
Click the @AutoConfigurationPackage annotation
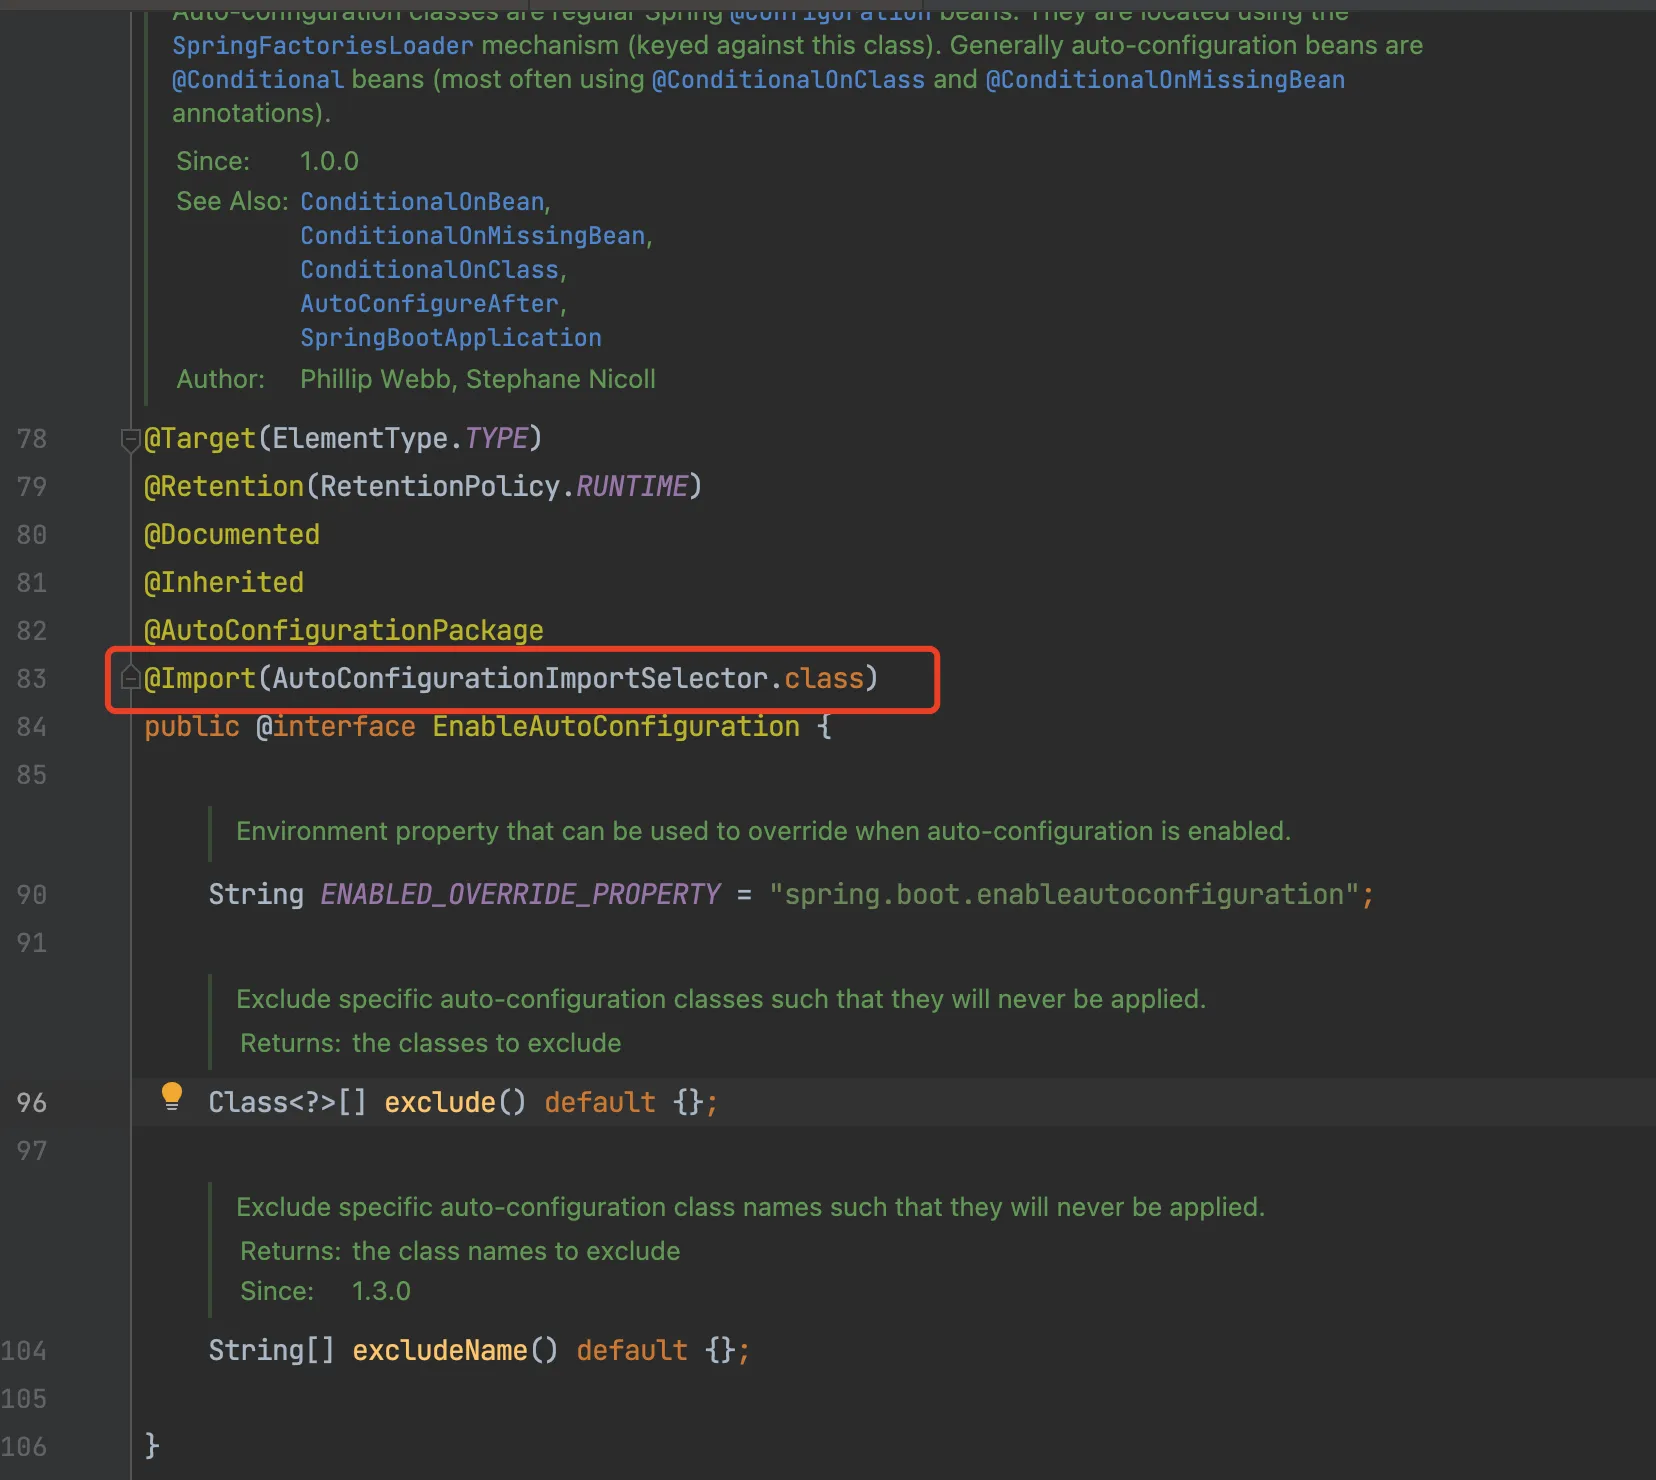[x=344, y=631]
